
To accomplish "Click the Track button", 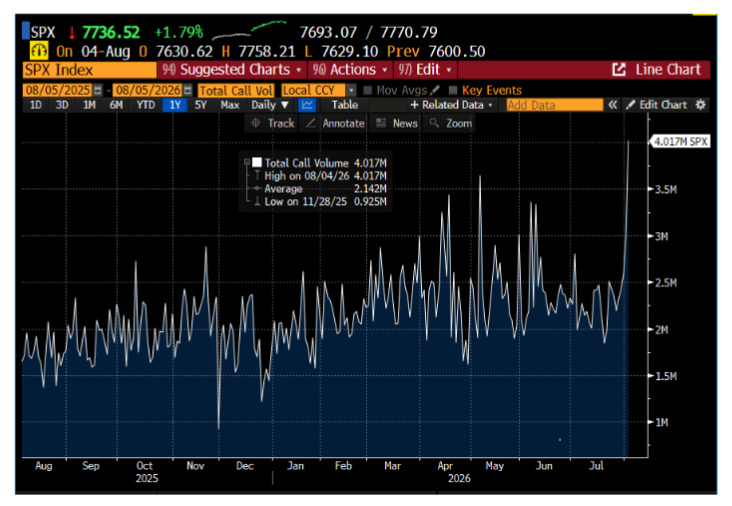I will 273,123.
